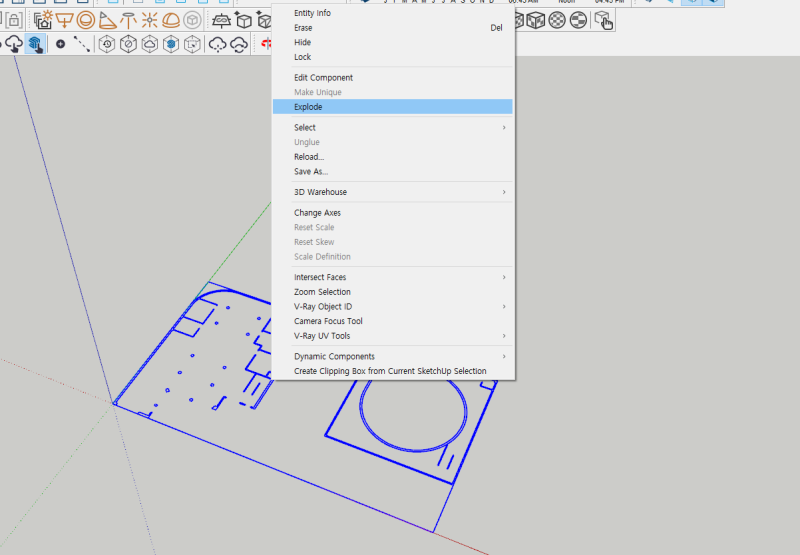Expand the 3D Warehouse submenu
800x555 pixels.
(x=392, y=192)
